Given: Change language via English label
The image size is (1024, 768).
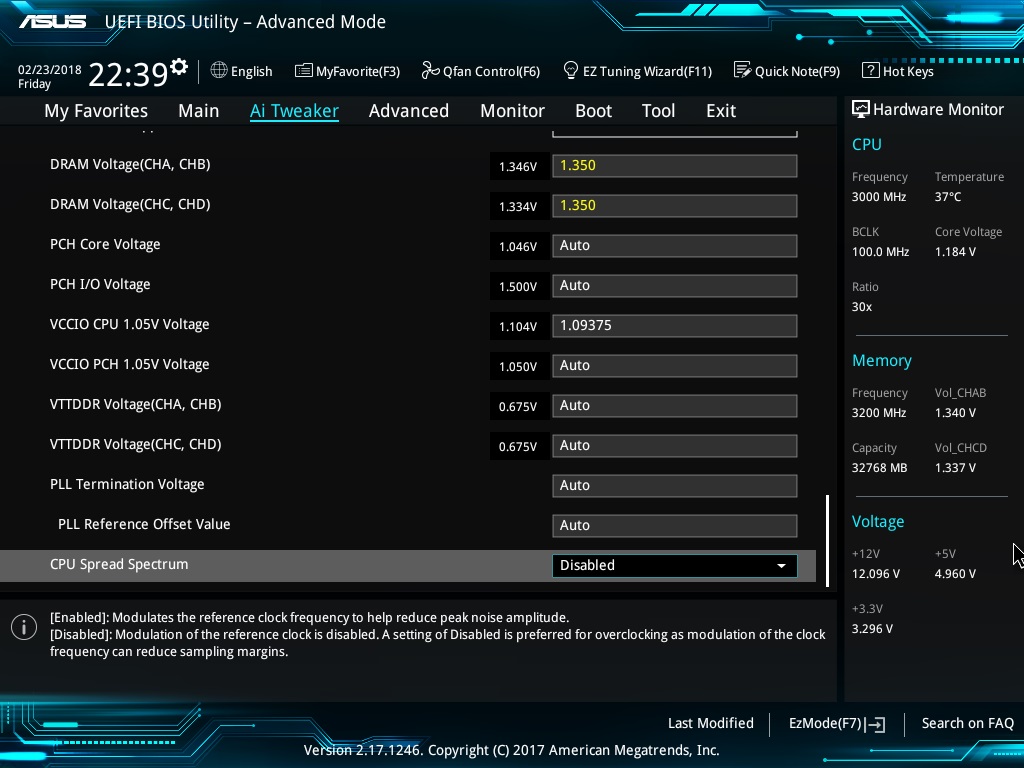Looking at the screenshot, I should click(x=251, y=71).
